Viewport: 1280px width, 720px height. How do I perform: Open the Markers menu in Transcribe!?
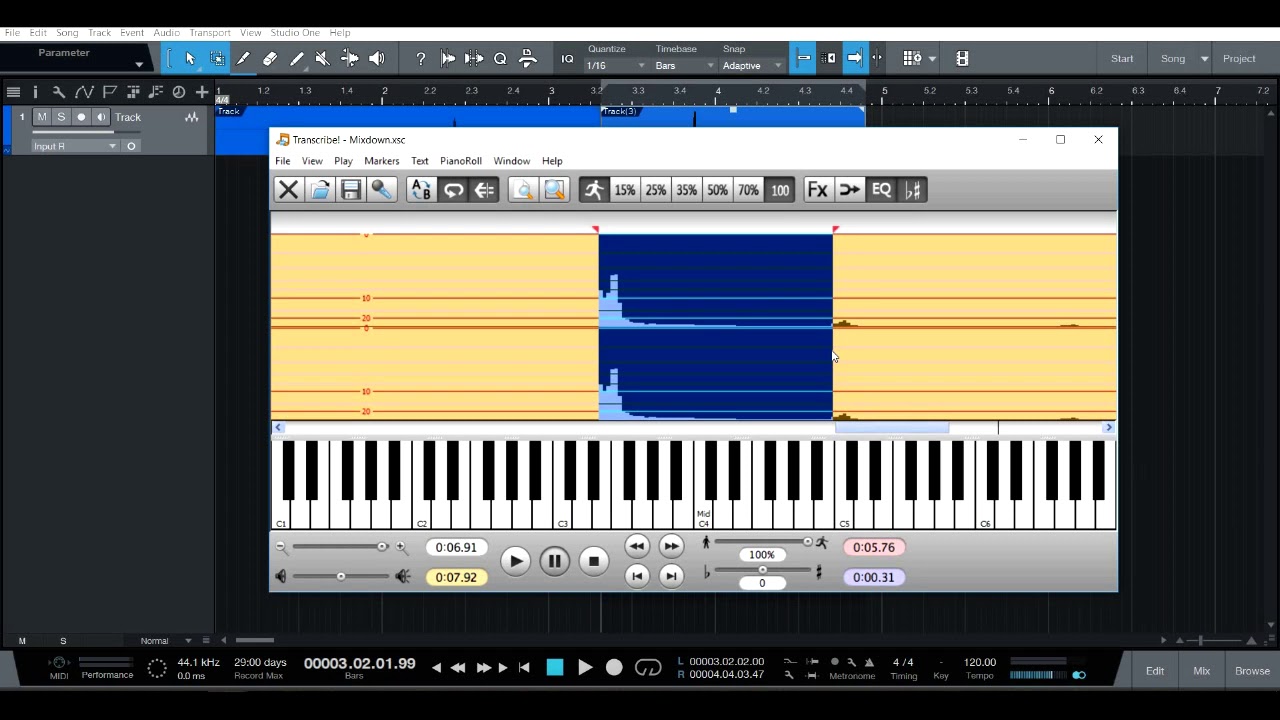[x=382, y=161]
